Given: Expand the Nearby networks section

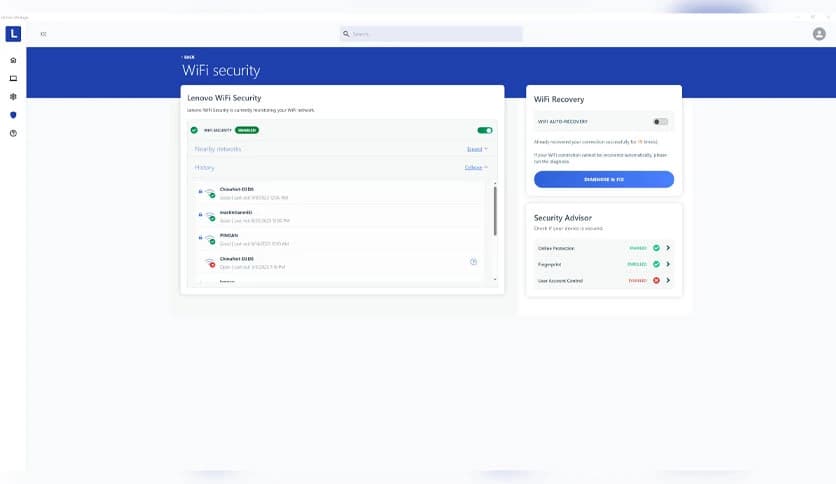Looking at the screenshot, I should (x=477, y=149).
